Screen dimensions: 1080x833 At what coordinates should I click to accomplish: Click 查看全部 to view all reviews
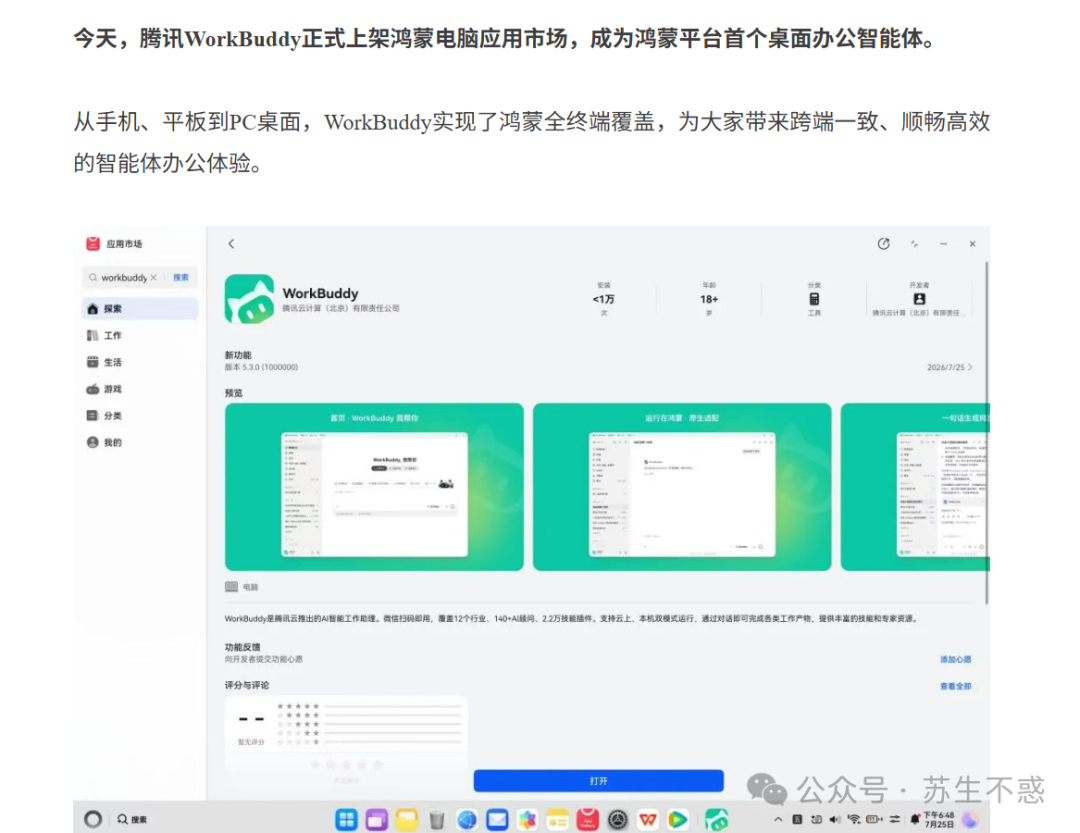tap(955, 686)
